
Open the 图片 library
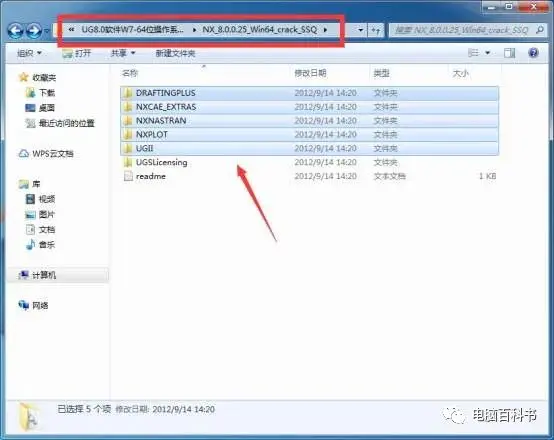[40, 214]
